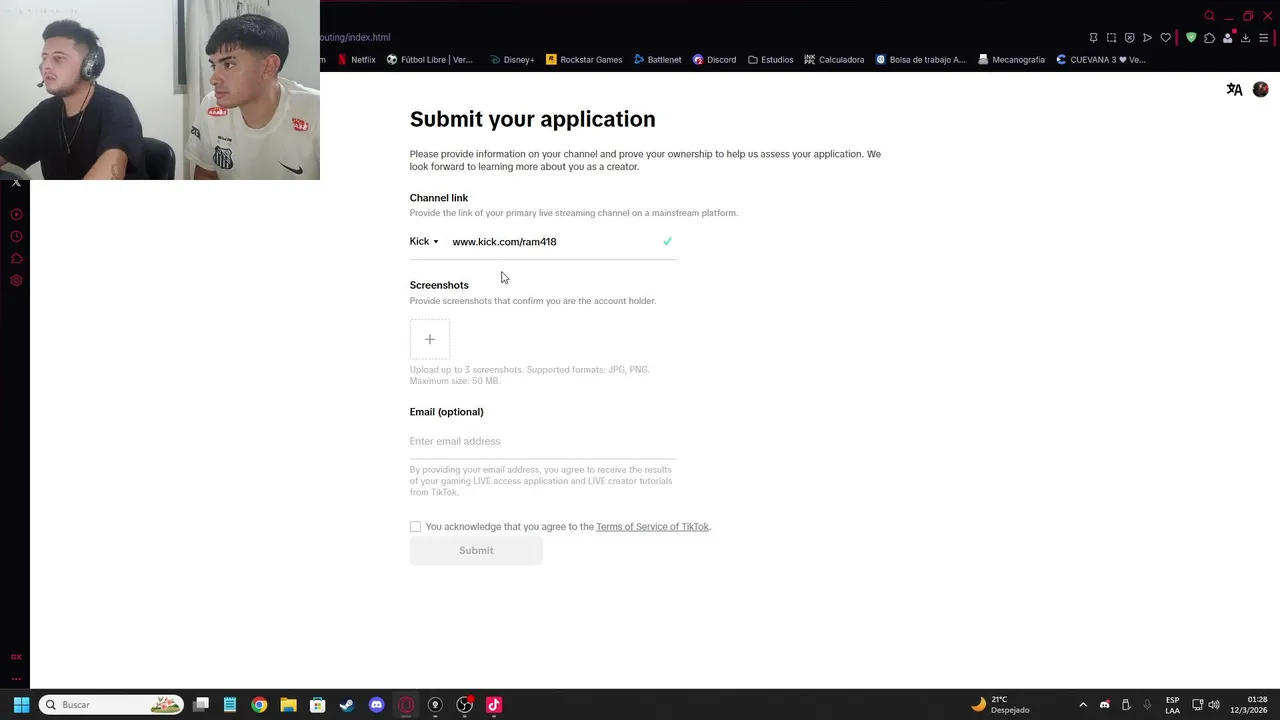This screenshot has width=1280, height=720.
Task: Open Microsoft Store from the taskbar
Action: click(317, 705)
